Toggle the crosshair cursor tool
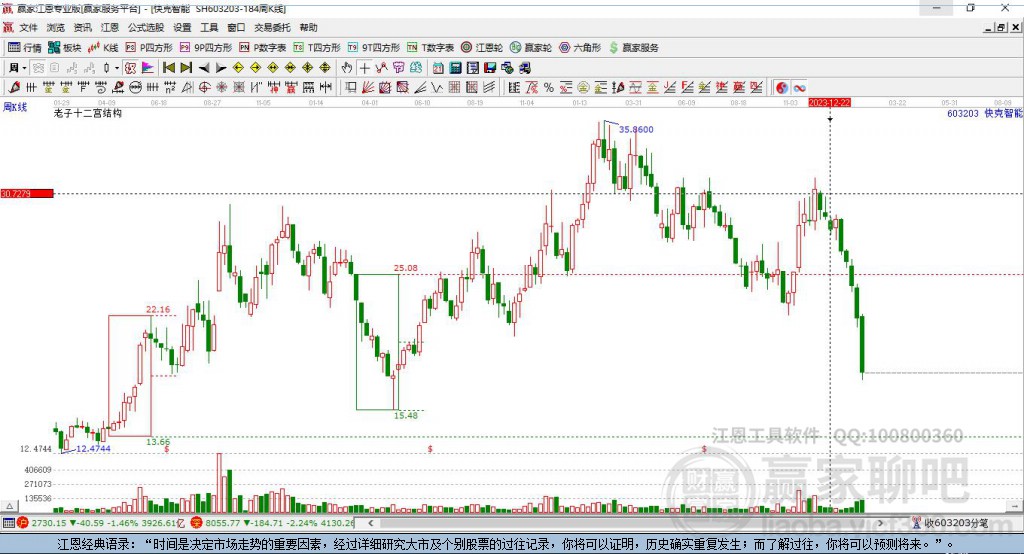Image resolution: width=1024 pixels, height=554 pixels. (x=364, y=68)
